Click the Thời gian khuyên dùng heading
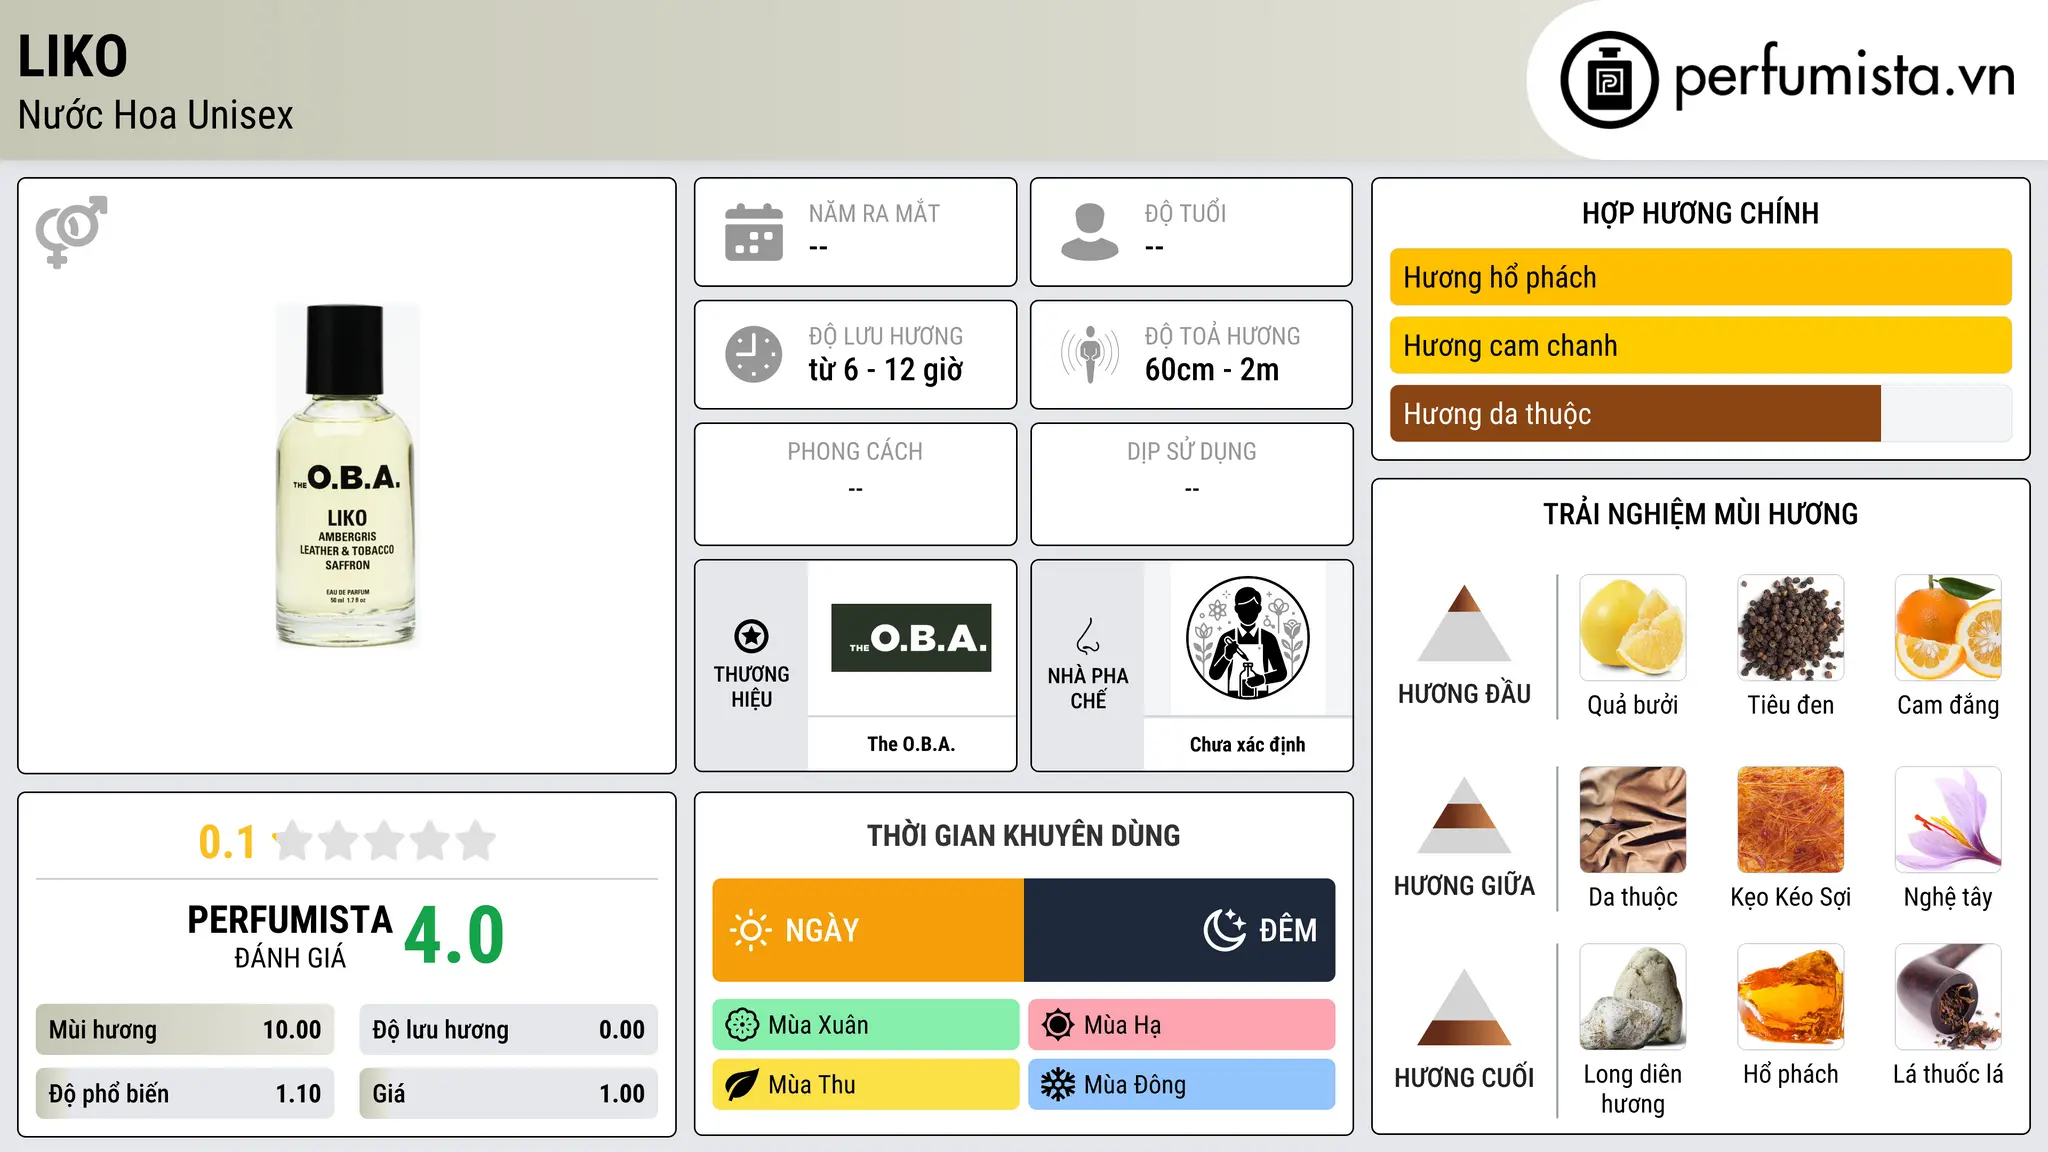 tap(1024, 835)
